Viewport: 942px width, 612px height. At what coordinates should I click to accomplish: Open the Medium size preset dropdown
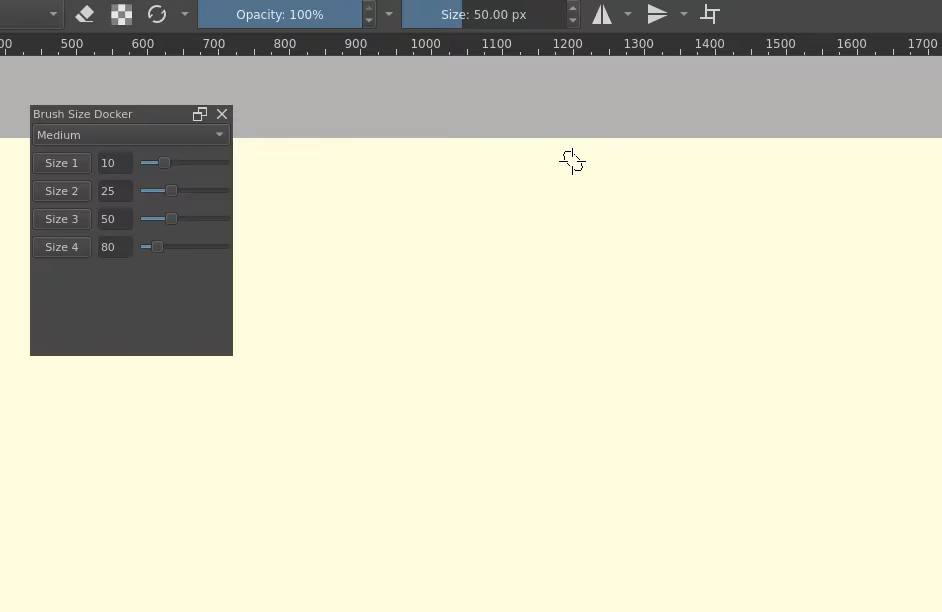pos(130,134)
